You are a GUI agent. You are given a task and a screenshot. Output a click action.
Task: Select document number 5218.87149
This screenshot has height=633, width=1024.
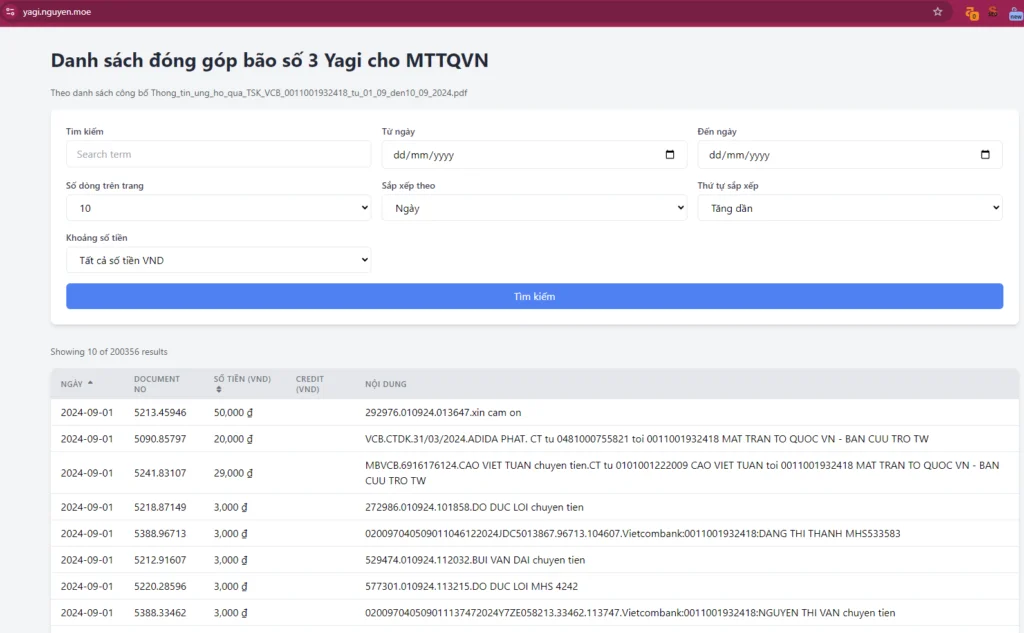point(160,507)
